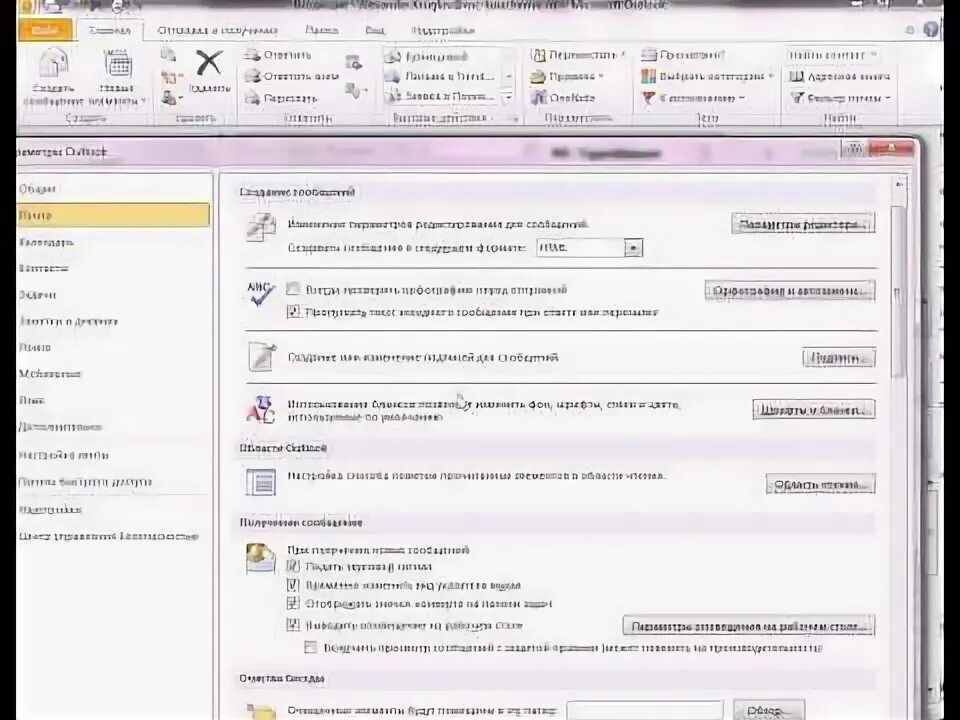Enable Всегда проверять орфографию перед отправкой checkbox
This screenshot has height=720, width=960.
293,289
